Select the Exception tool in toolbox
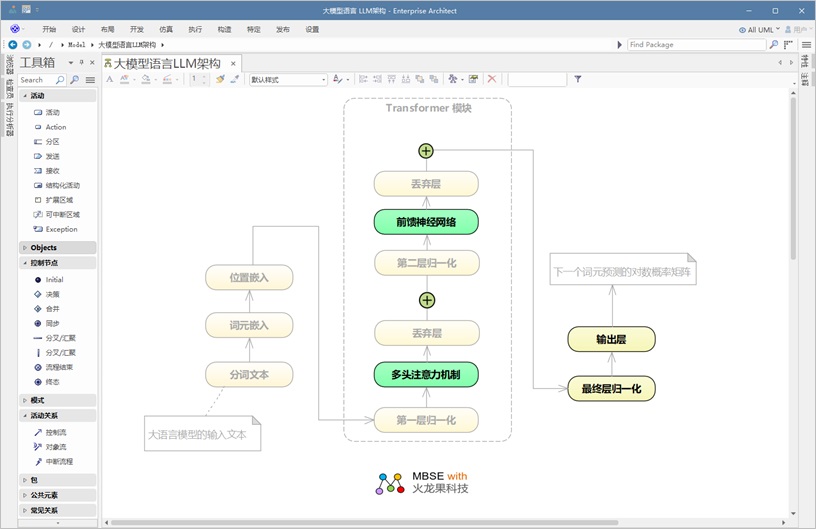Viewport: 816px width, 529px height. pyautogui.click(x=60, y=229)
